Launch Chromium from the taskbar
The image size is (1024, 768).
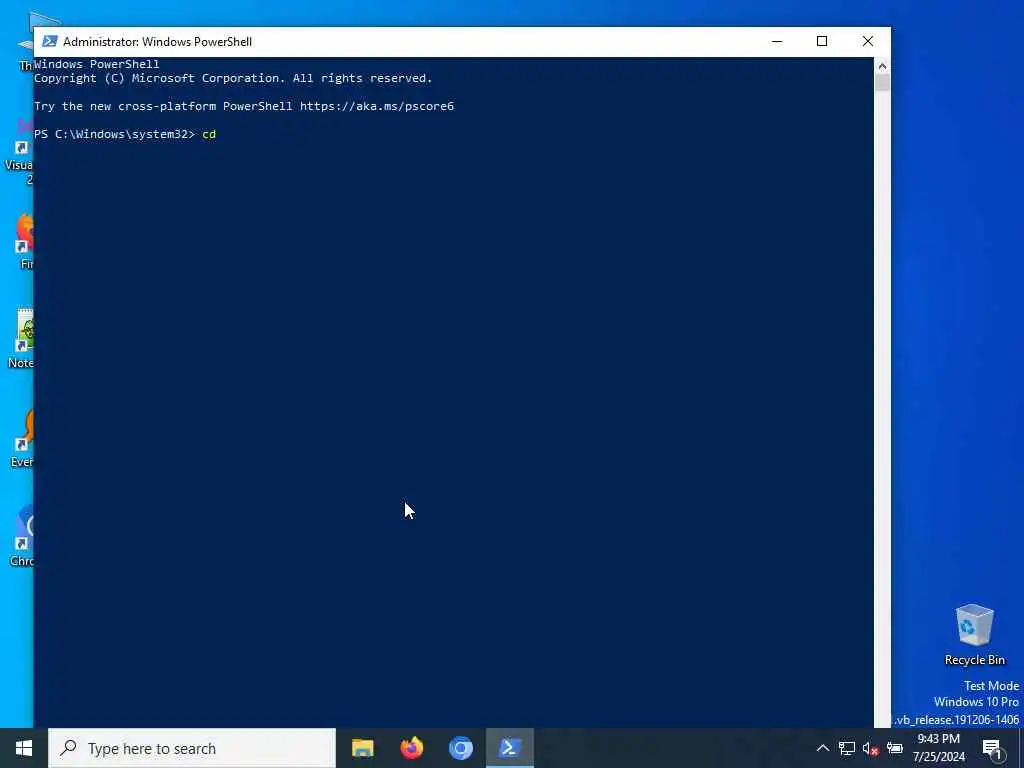click(x=460, y=748)
